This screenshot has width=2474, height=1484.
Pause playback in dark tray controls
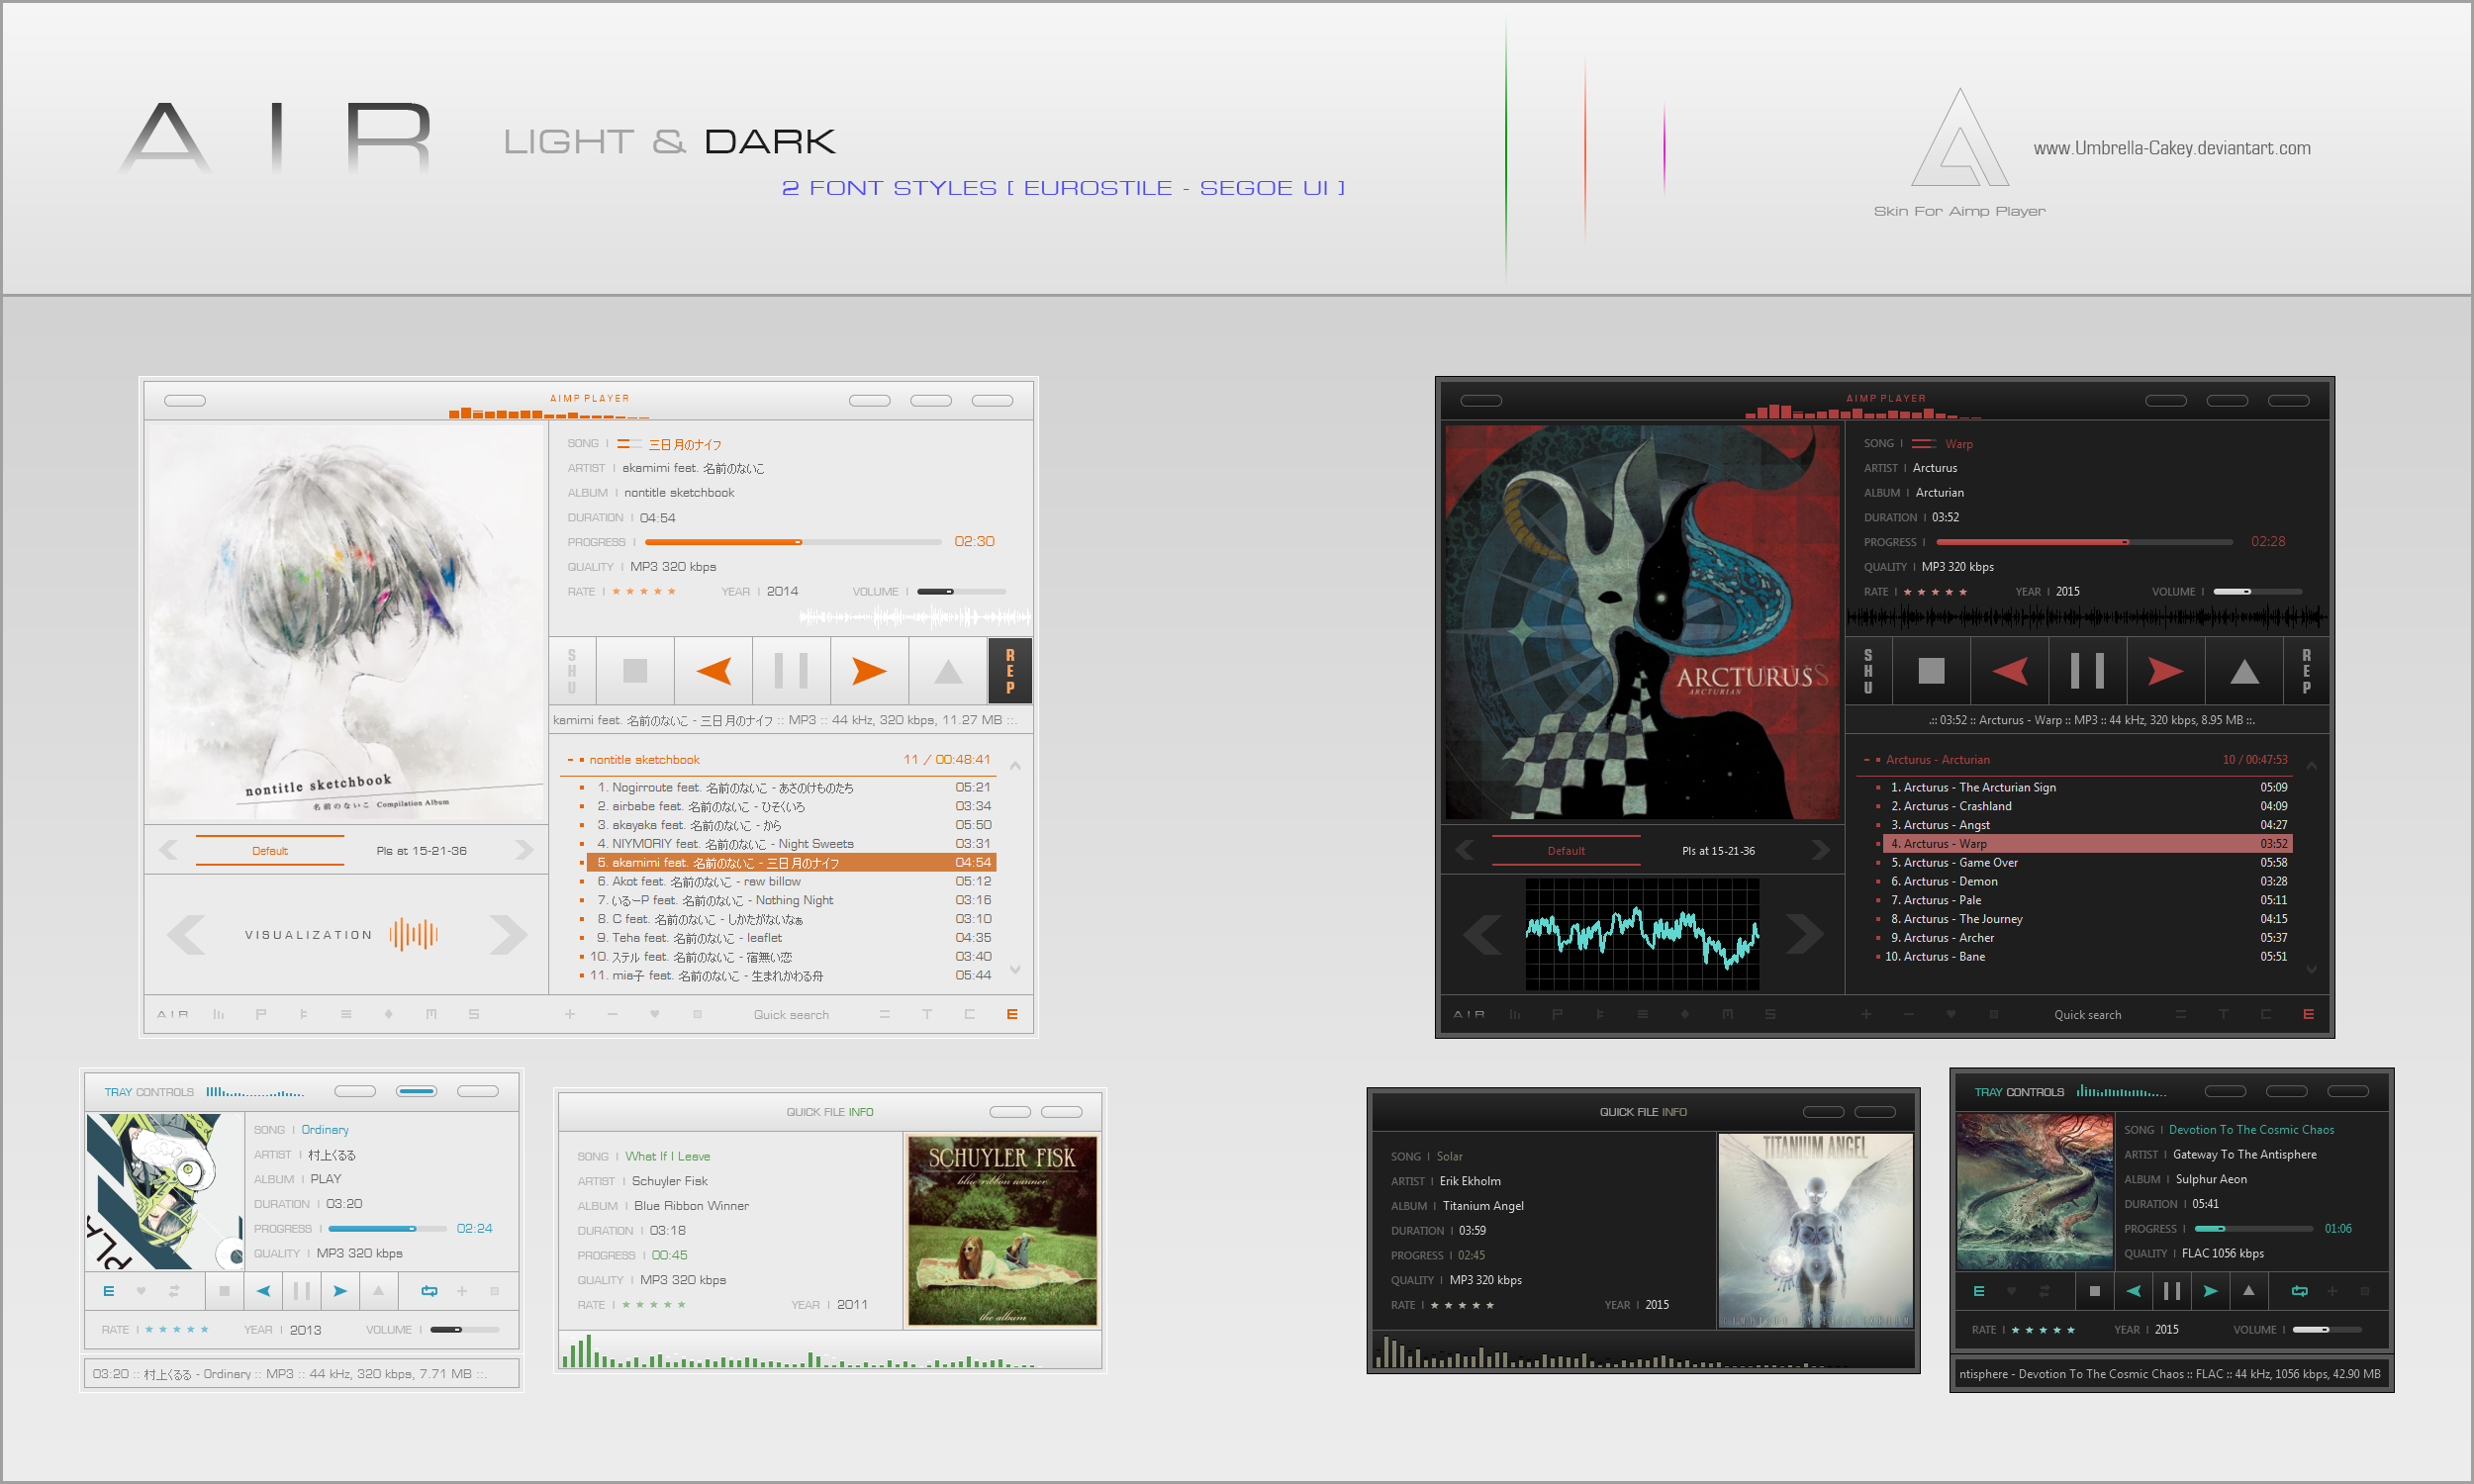coord(2172,1291)
